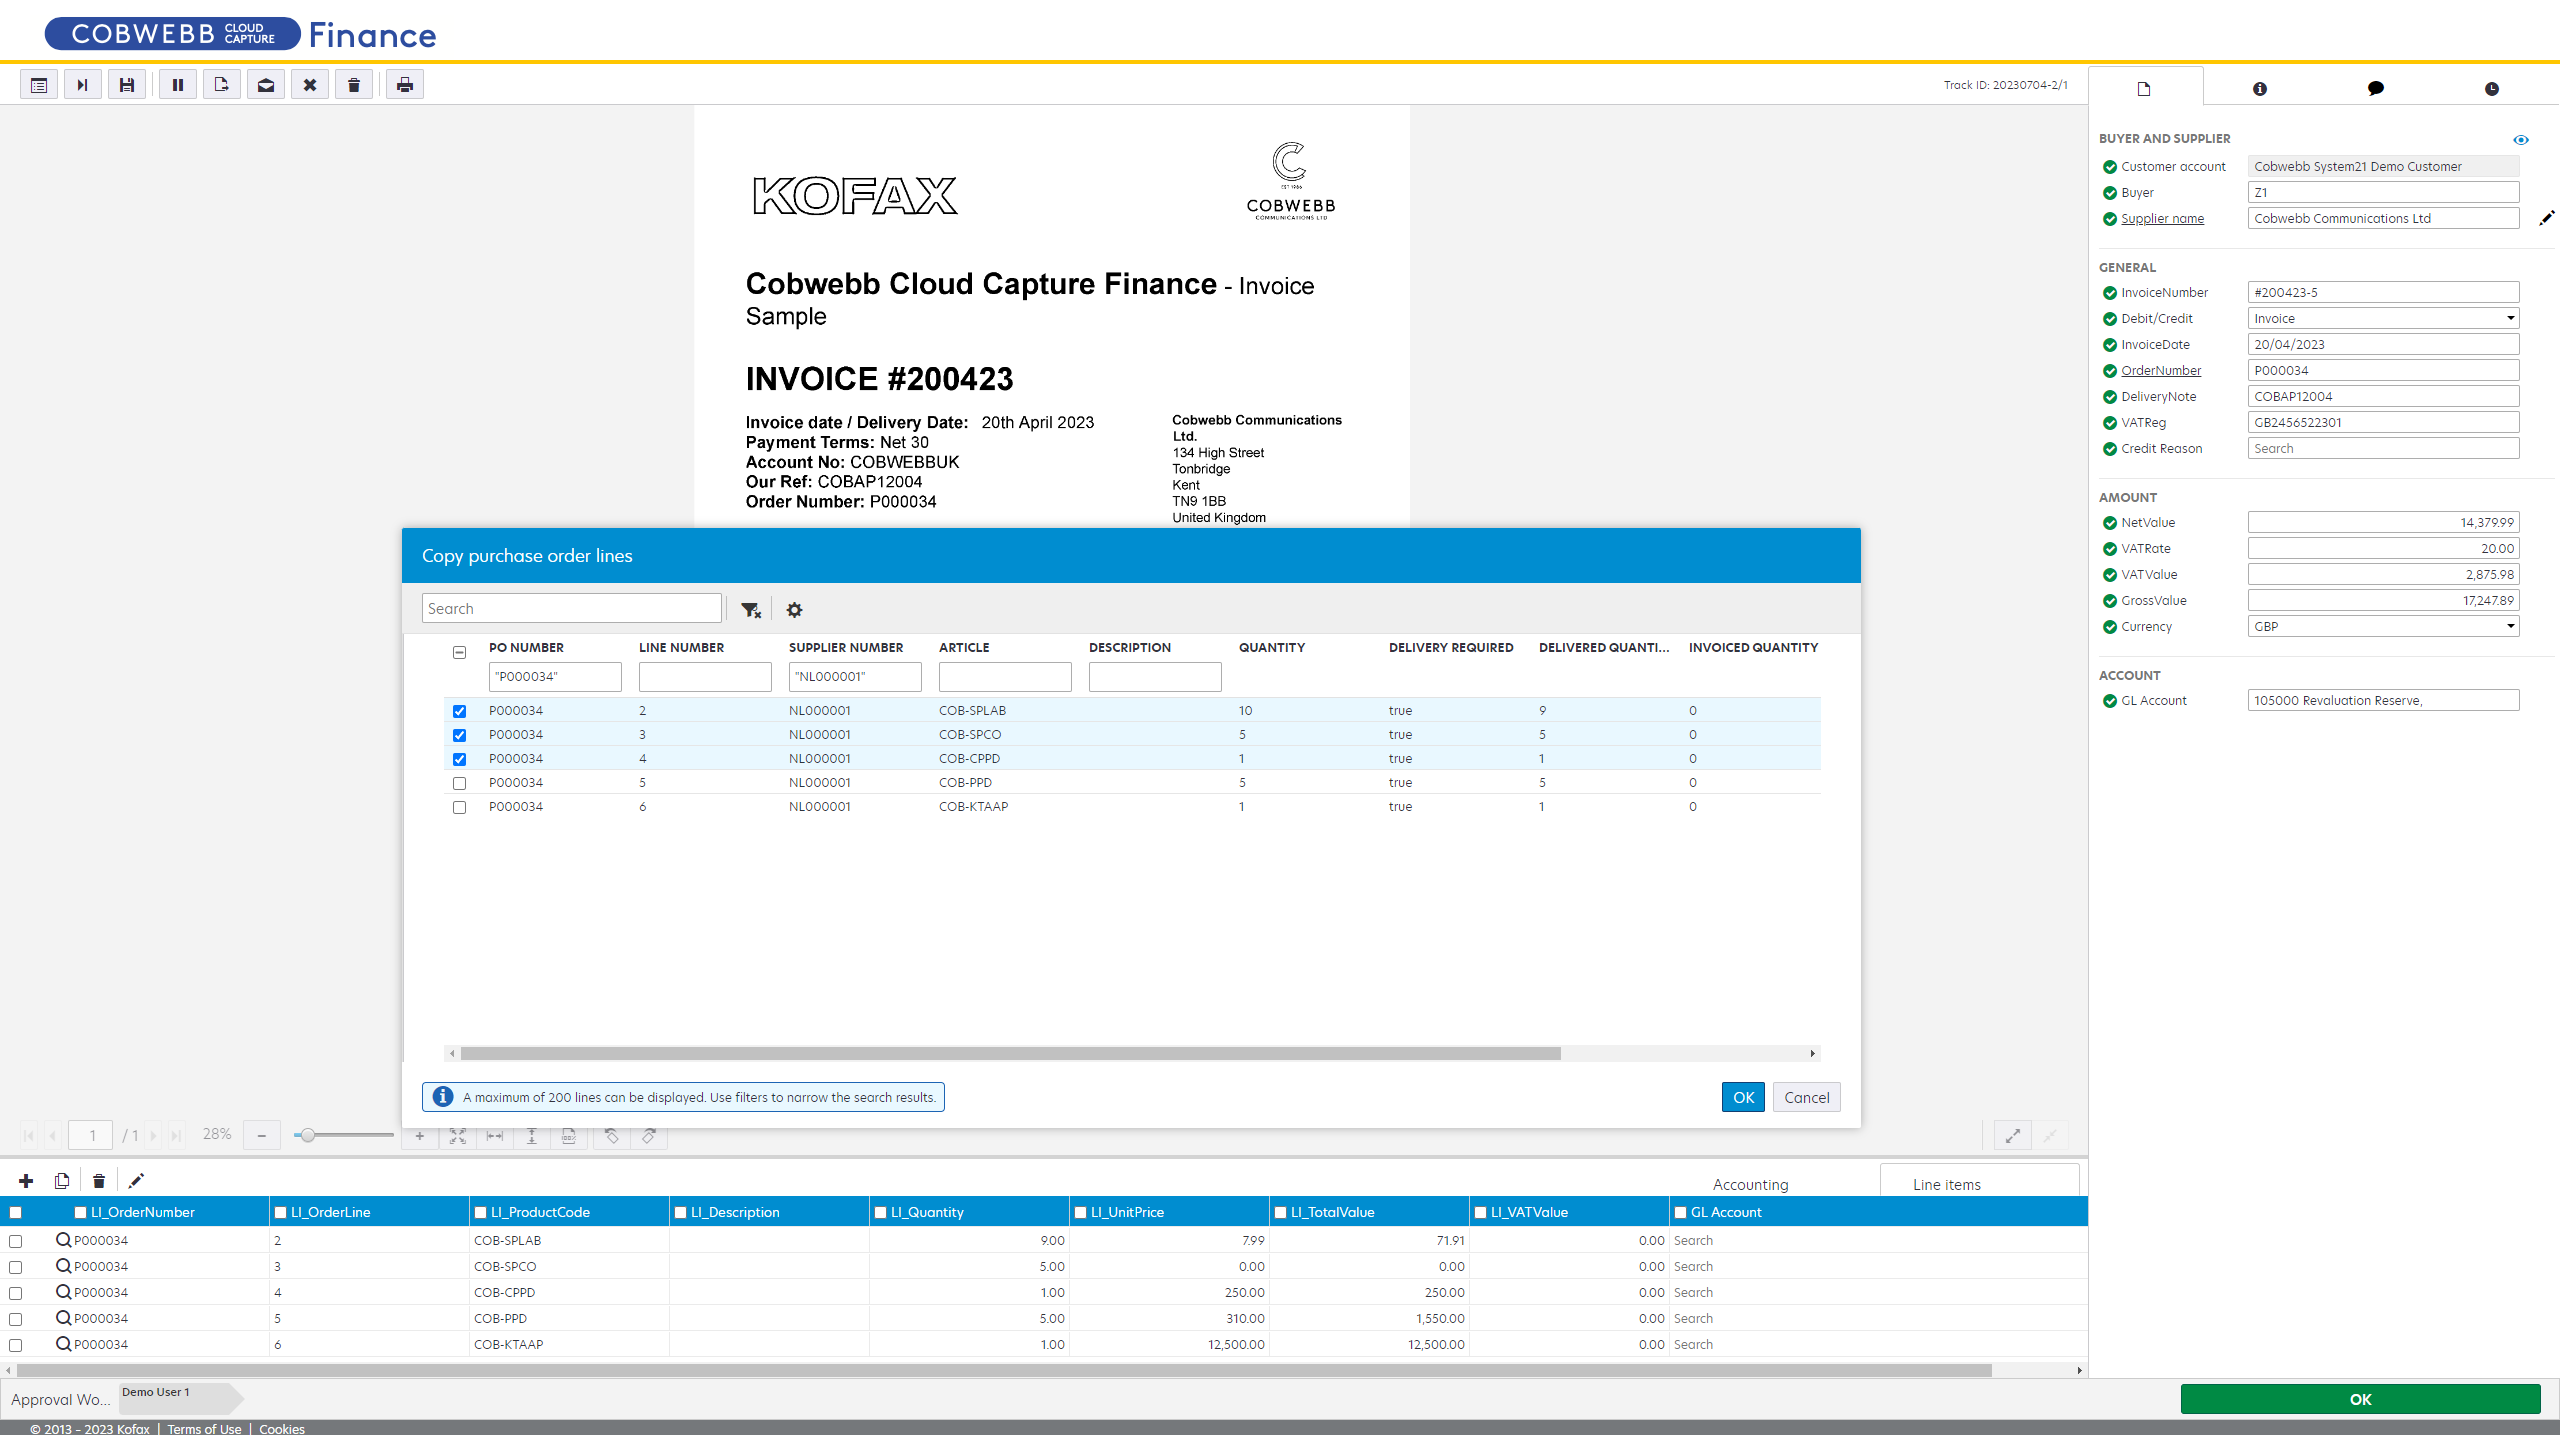Viewport: 2560px width, 1435px height.
Task: Click the print icon in toolbar
Action: 404,85
